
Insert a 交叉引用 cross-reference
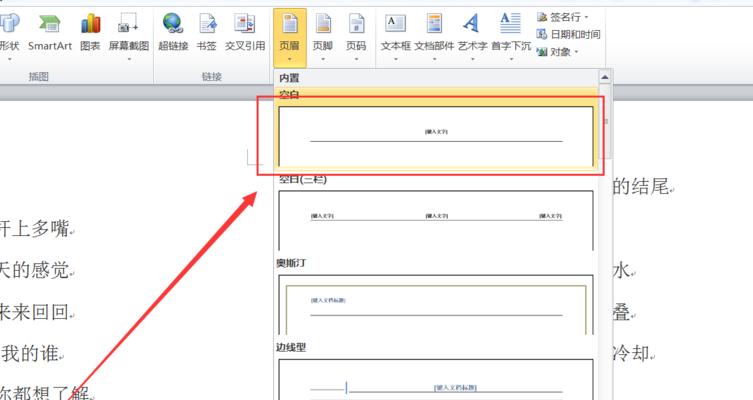pyautogui.click(x=245, y=34)
